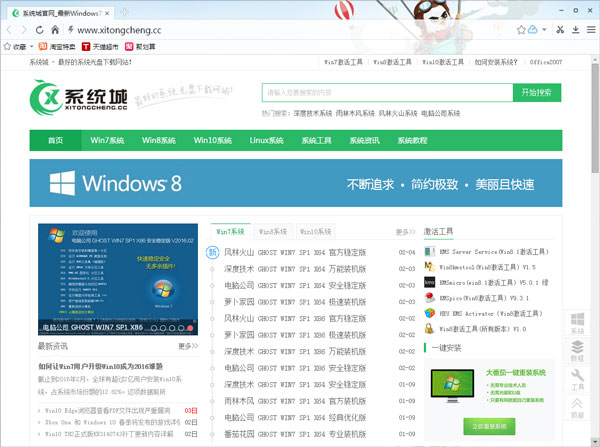Open the browser hamburger menu
This screenshot has width=600, height=447.
591,29
